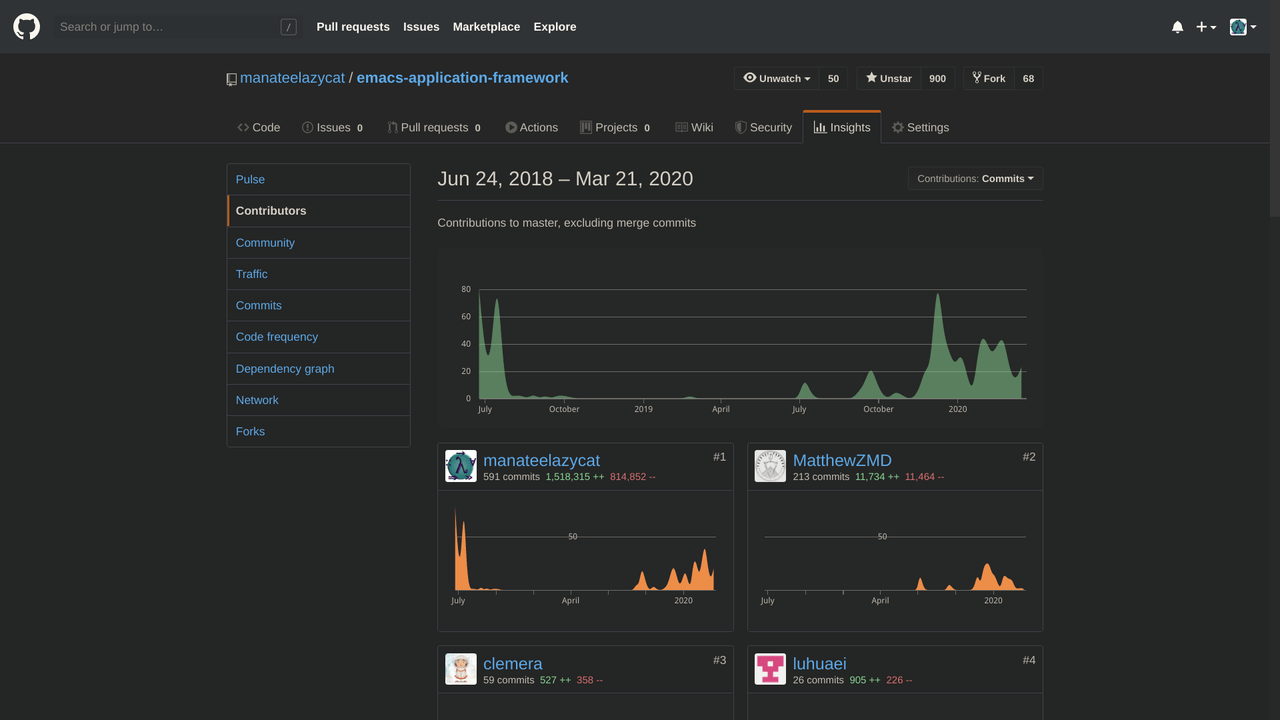Open Commits in Insights sidebar
The width and height of the screenshot is (1280, 720).
(319, 305)
